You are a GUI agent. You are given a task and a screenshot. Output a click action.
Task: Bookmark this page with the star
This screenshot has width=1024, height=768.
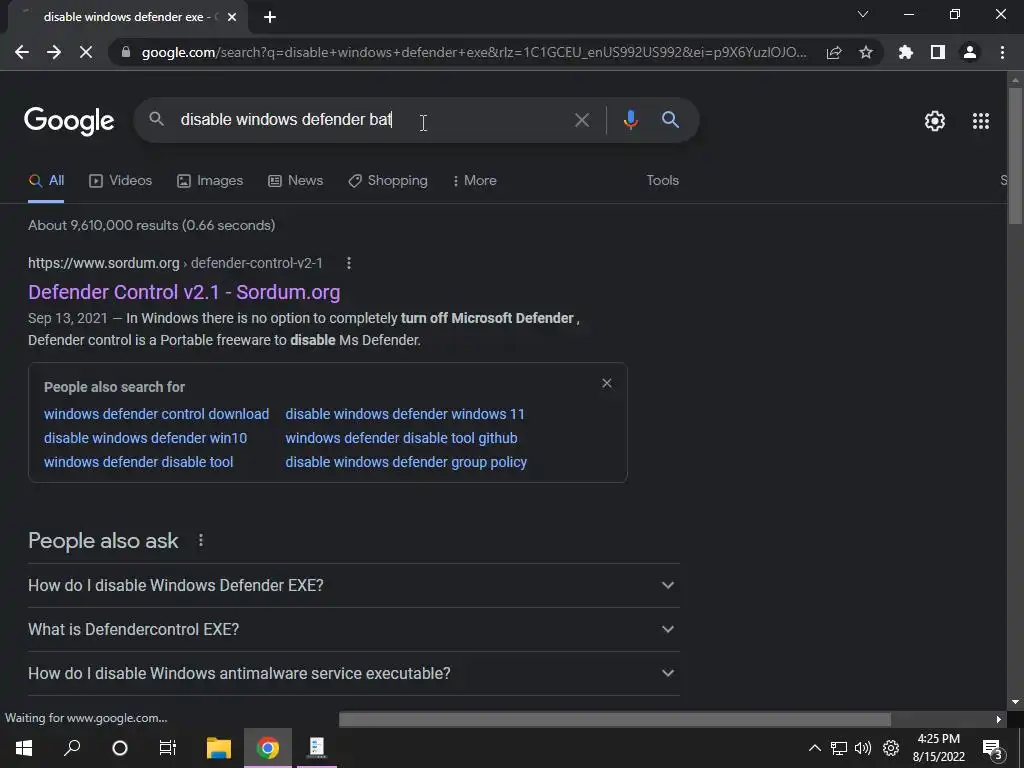(865, 52)
